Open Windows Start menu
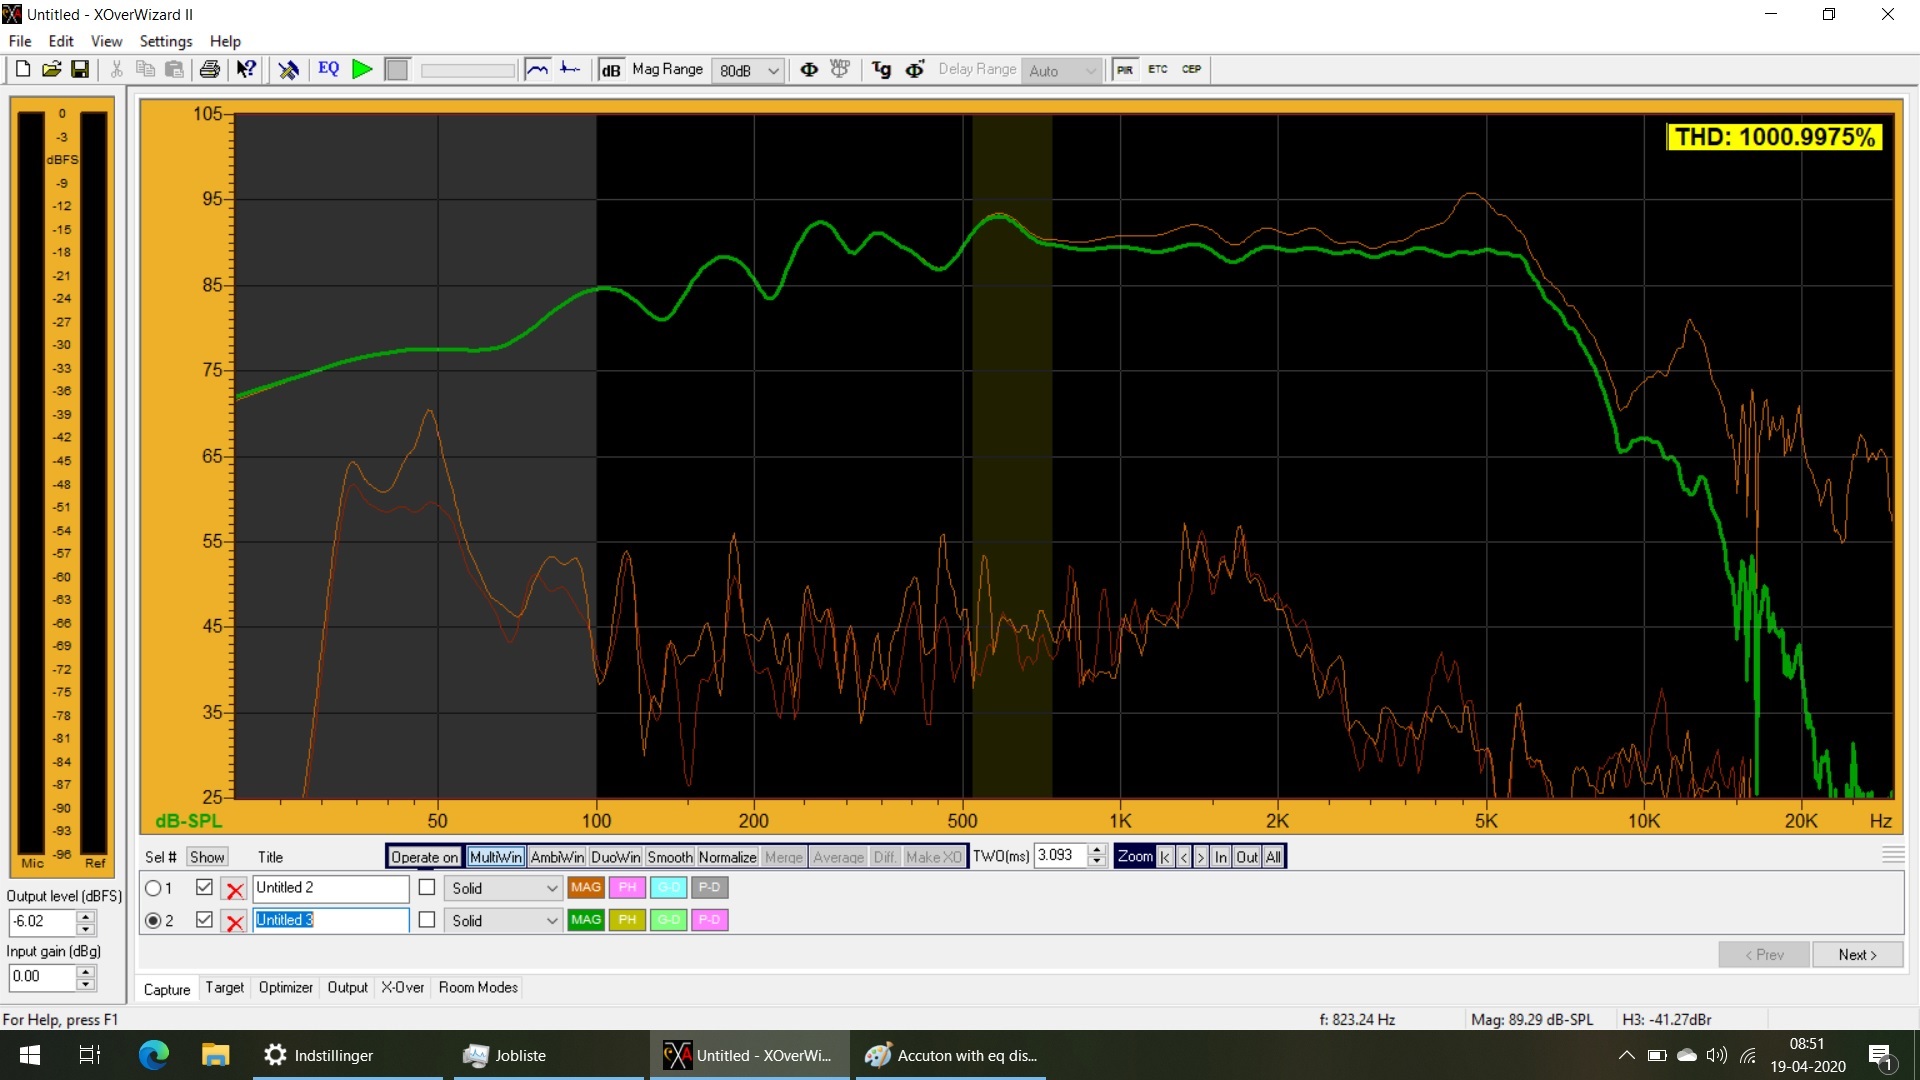Screen dimensions: 1920x1080 (30, 1055)
